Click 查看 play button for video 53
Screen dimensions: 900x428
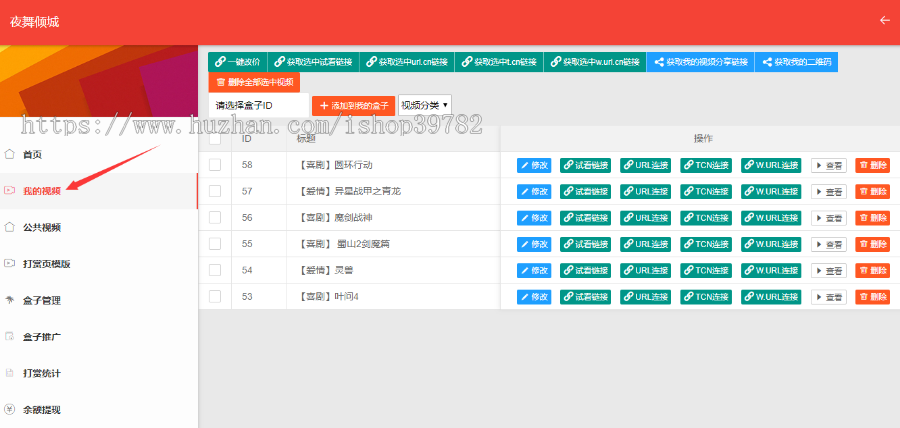[828, 297]
